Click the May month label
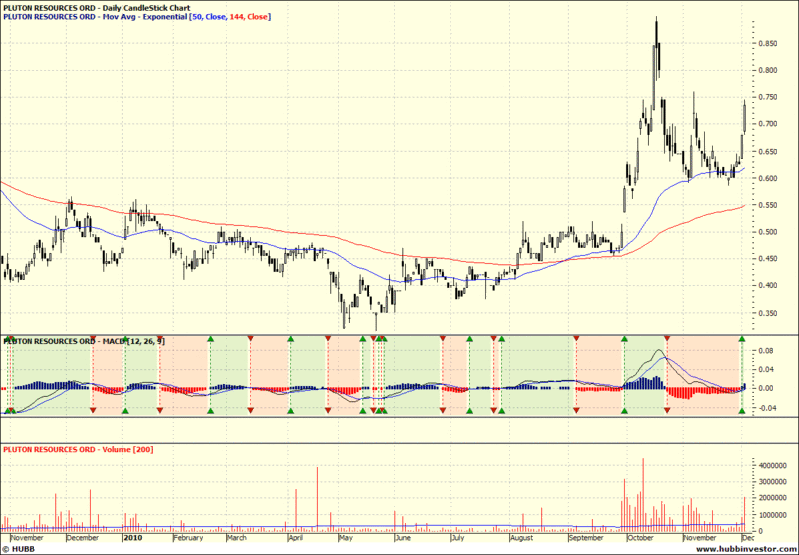799x555 pixels. click(346, 538)
